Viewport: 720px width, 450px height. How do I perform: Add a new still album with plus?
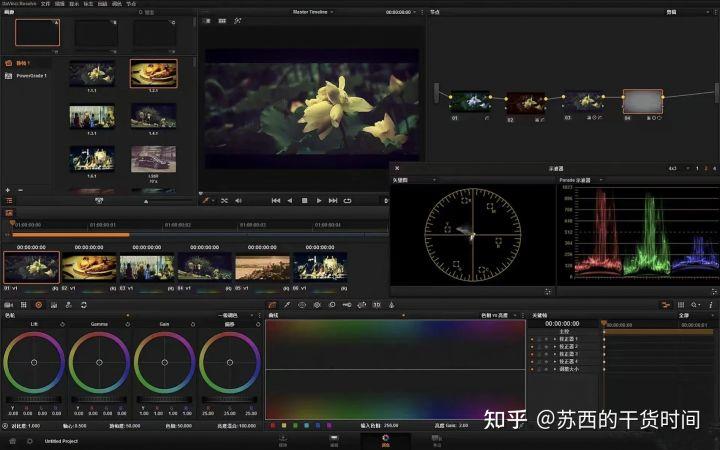pos(8,190)
